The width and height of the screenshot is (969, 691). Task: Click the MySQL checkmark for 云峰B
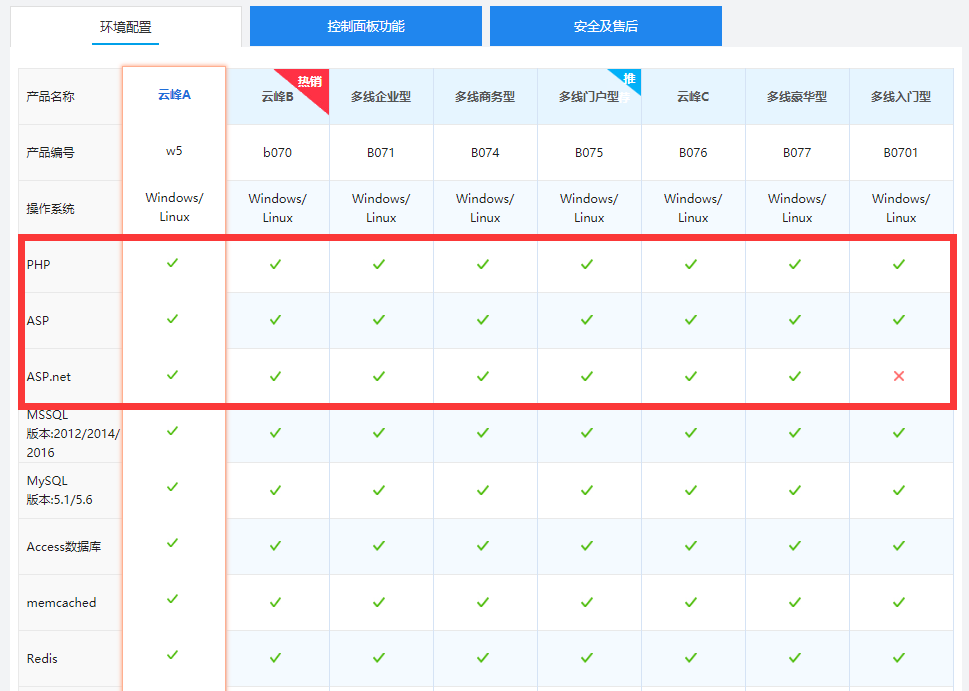pyautogui.click(x=276, y=489)
